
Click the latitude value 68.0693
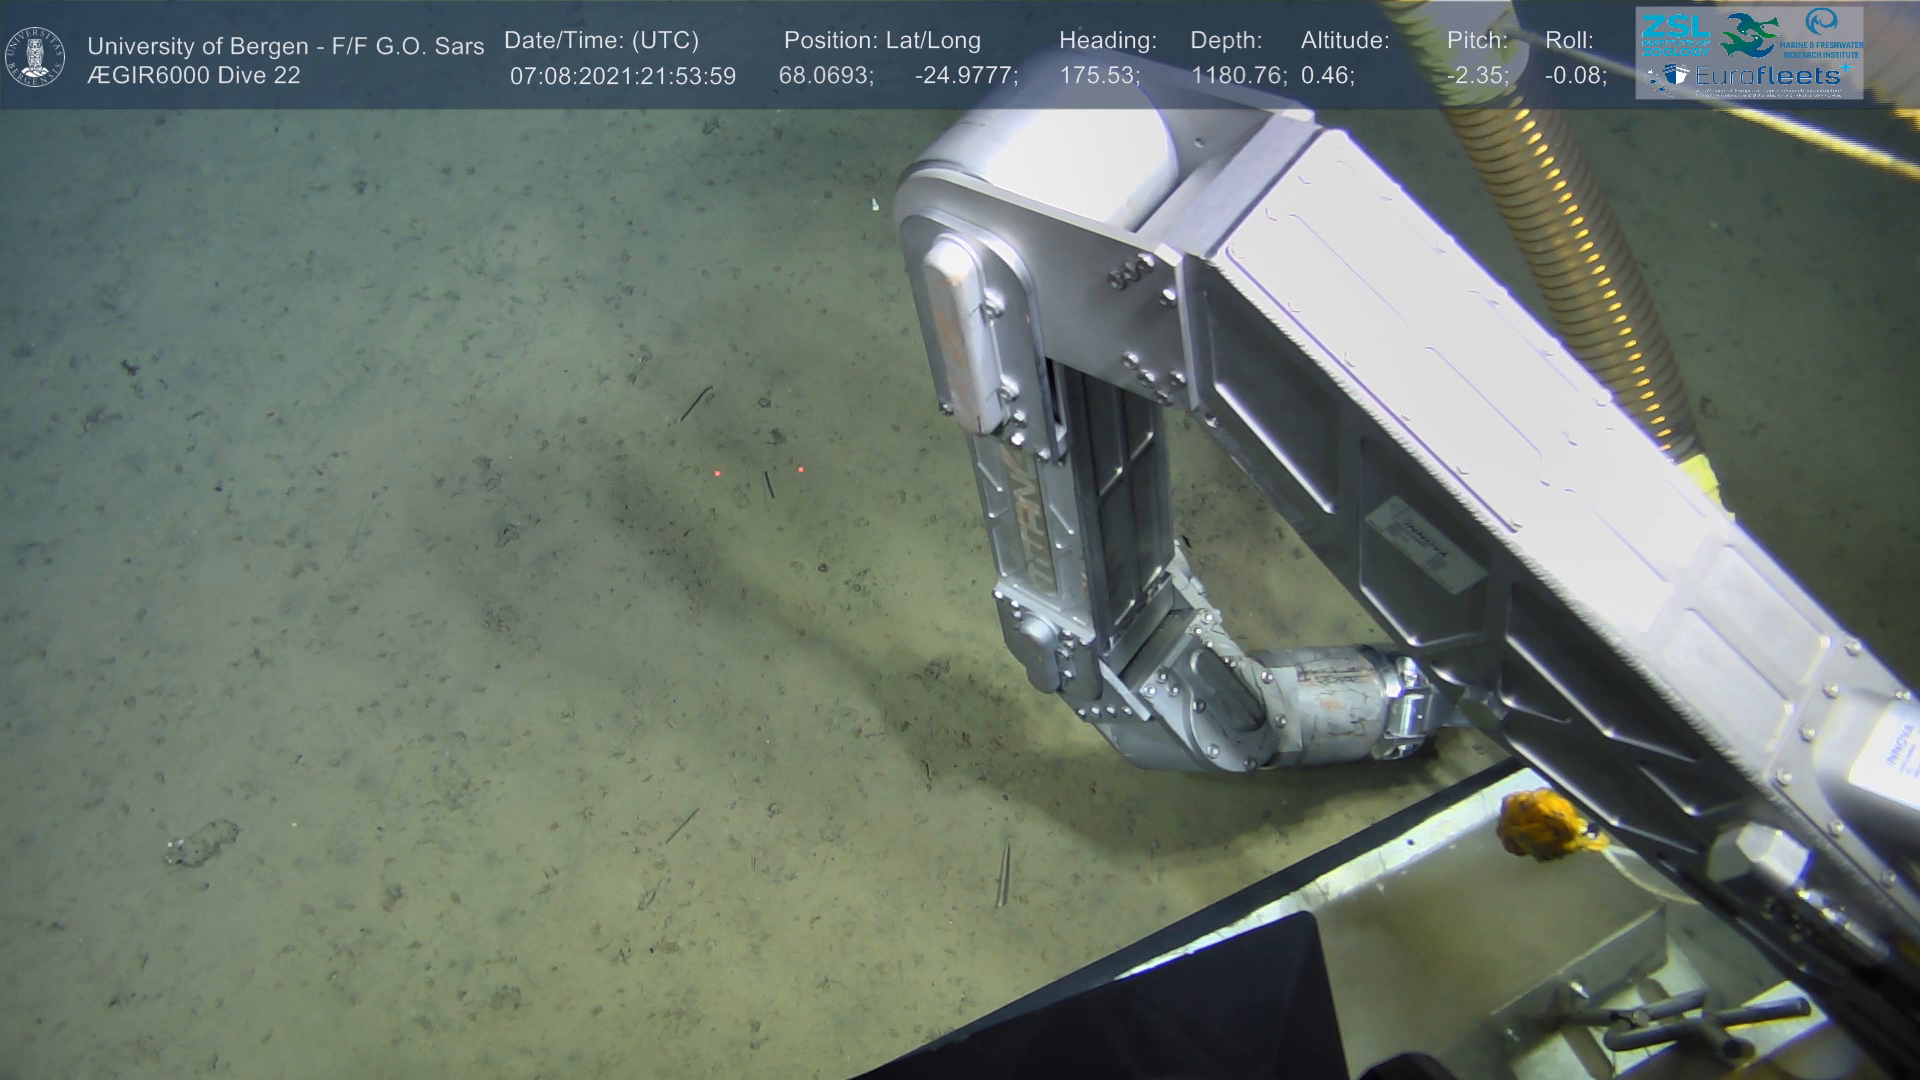pyautogui.click(x=825, y=76)
